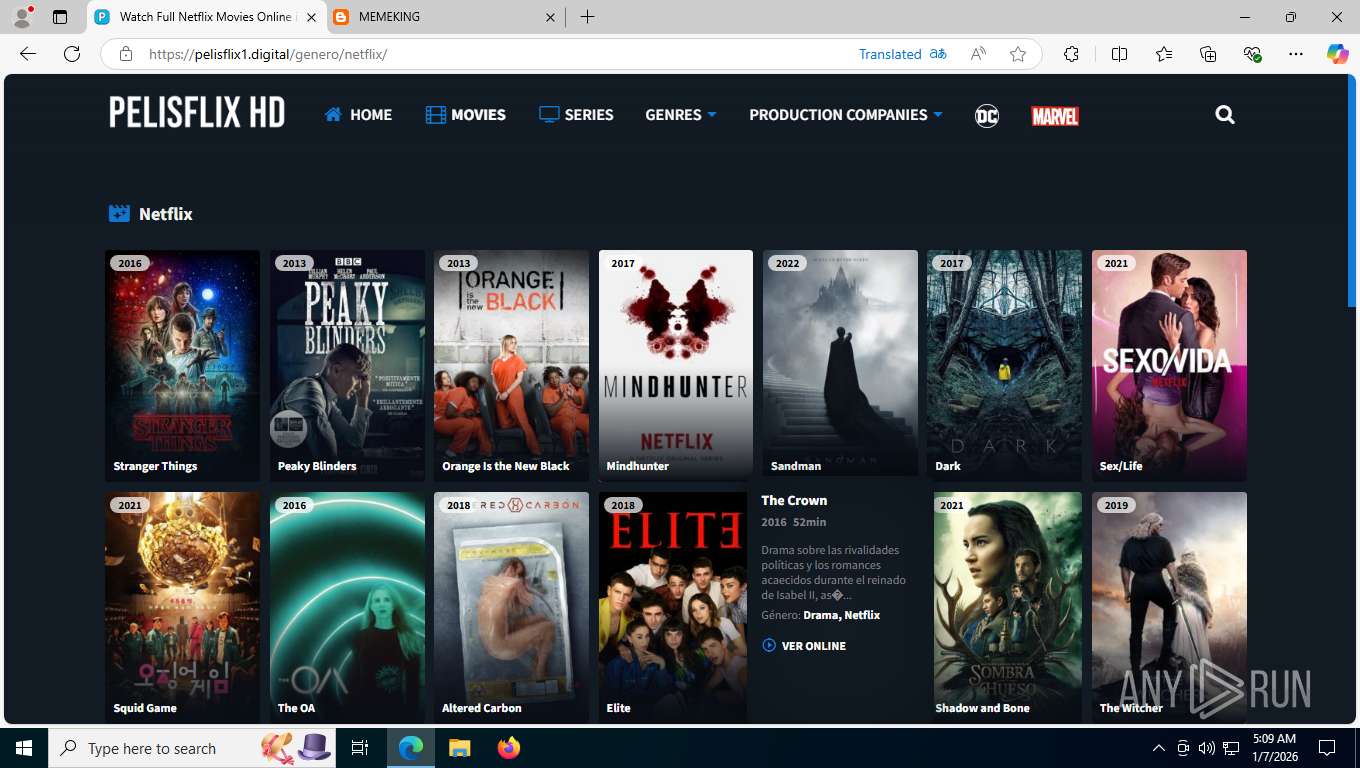The width and height of the screenshot is (1360, 768).
Task: Open browser collections
Action: click(x=1208, y=54)
